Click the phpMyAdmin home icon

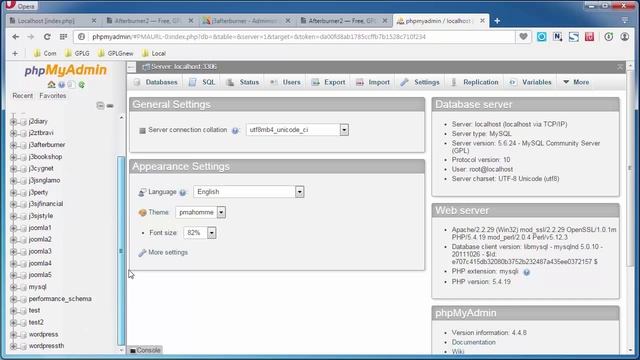[x=51, y=84]
